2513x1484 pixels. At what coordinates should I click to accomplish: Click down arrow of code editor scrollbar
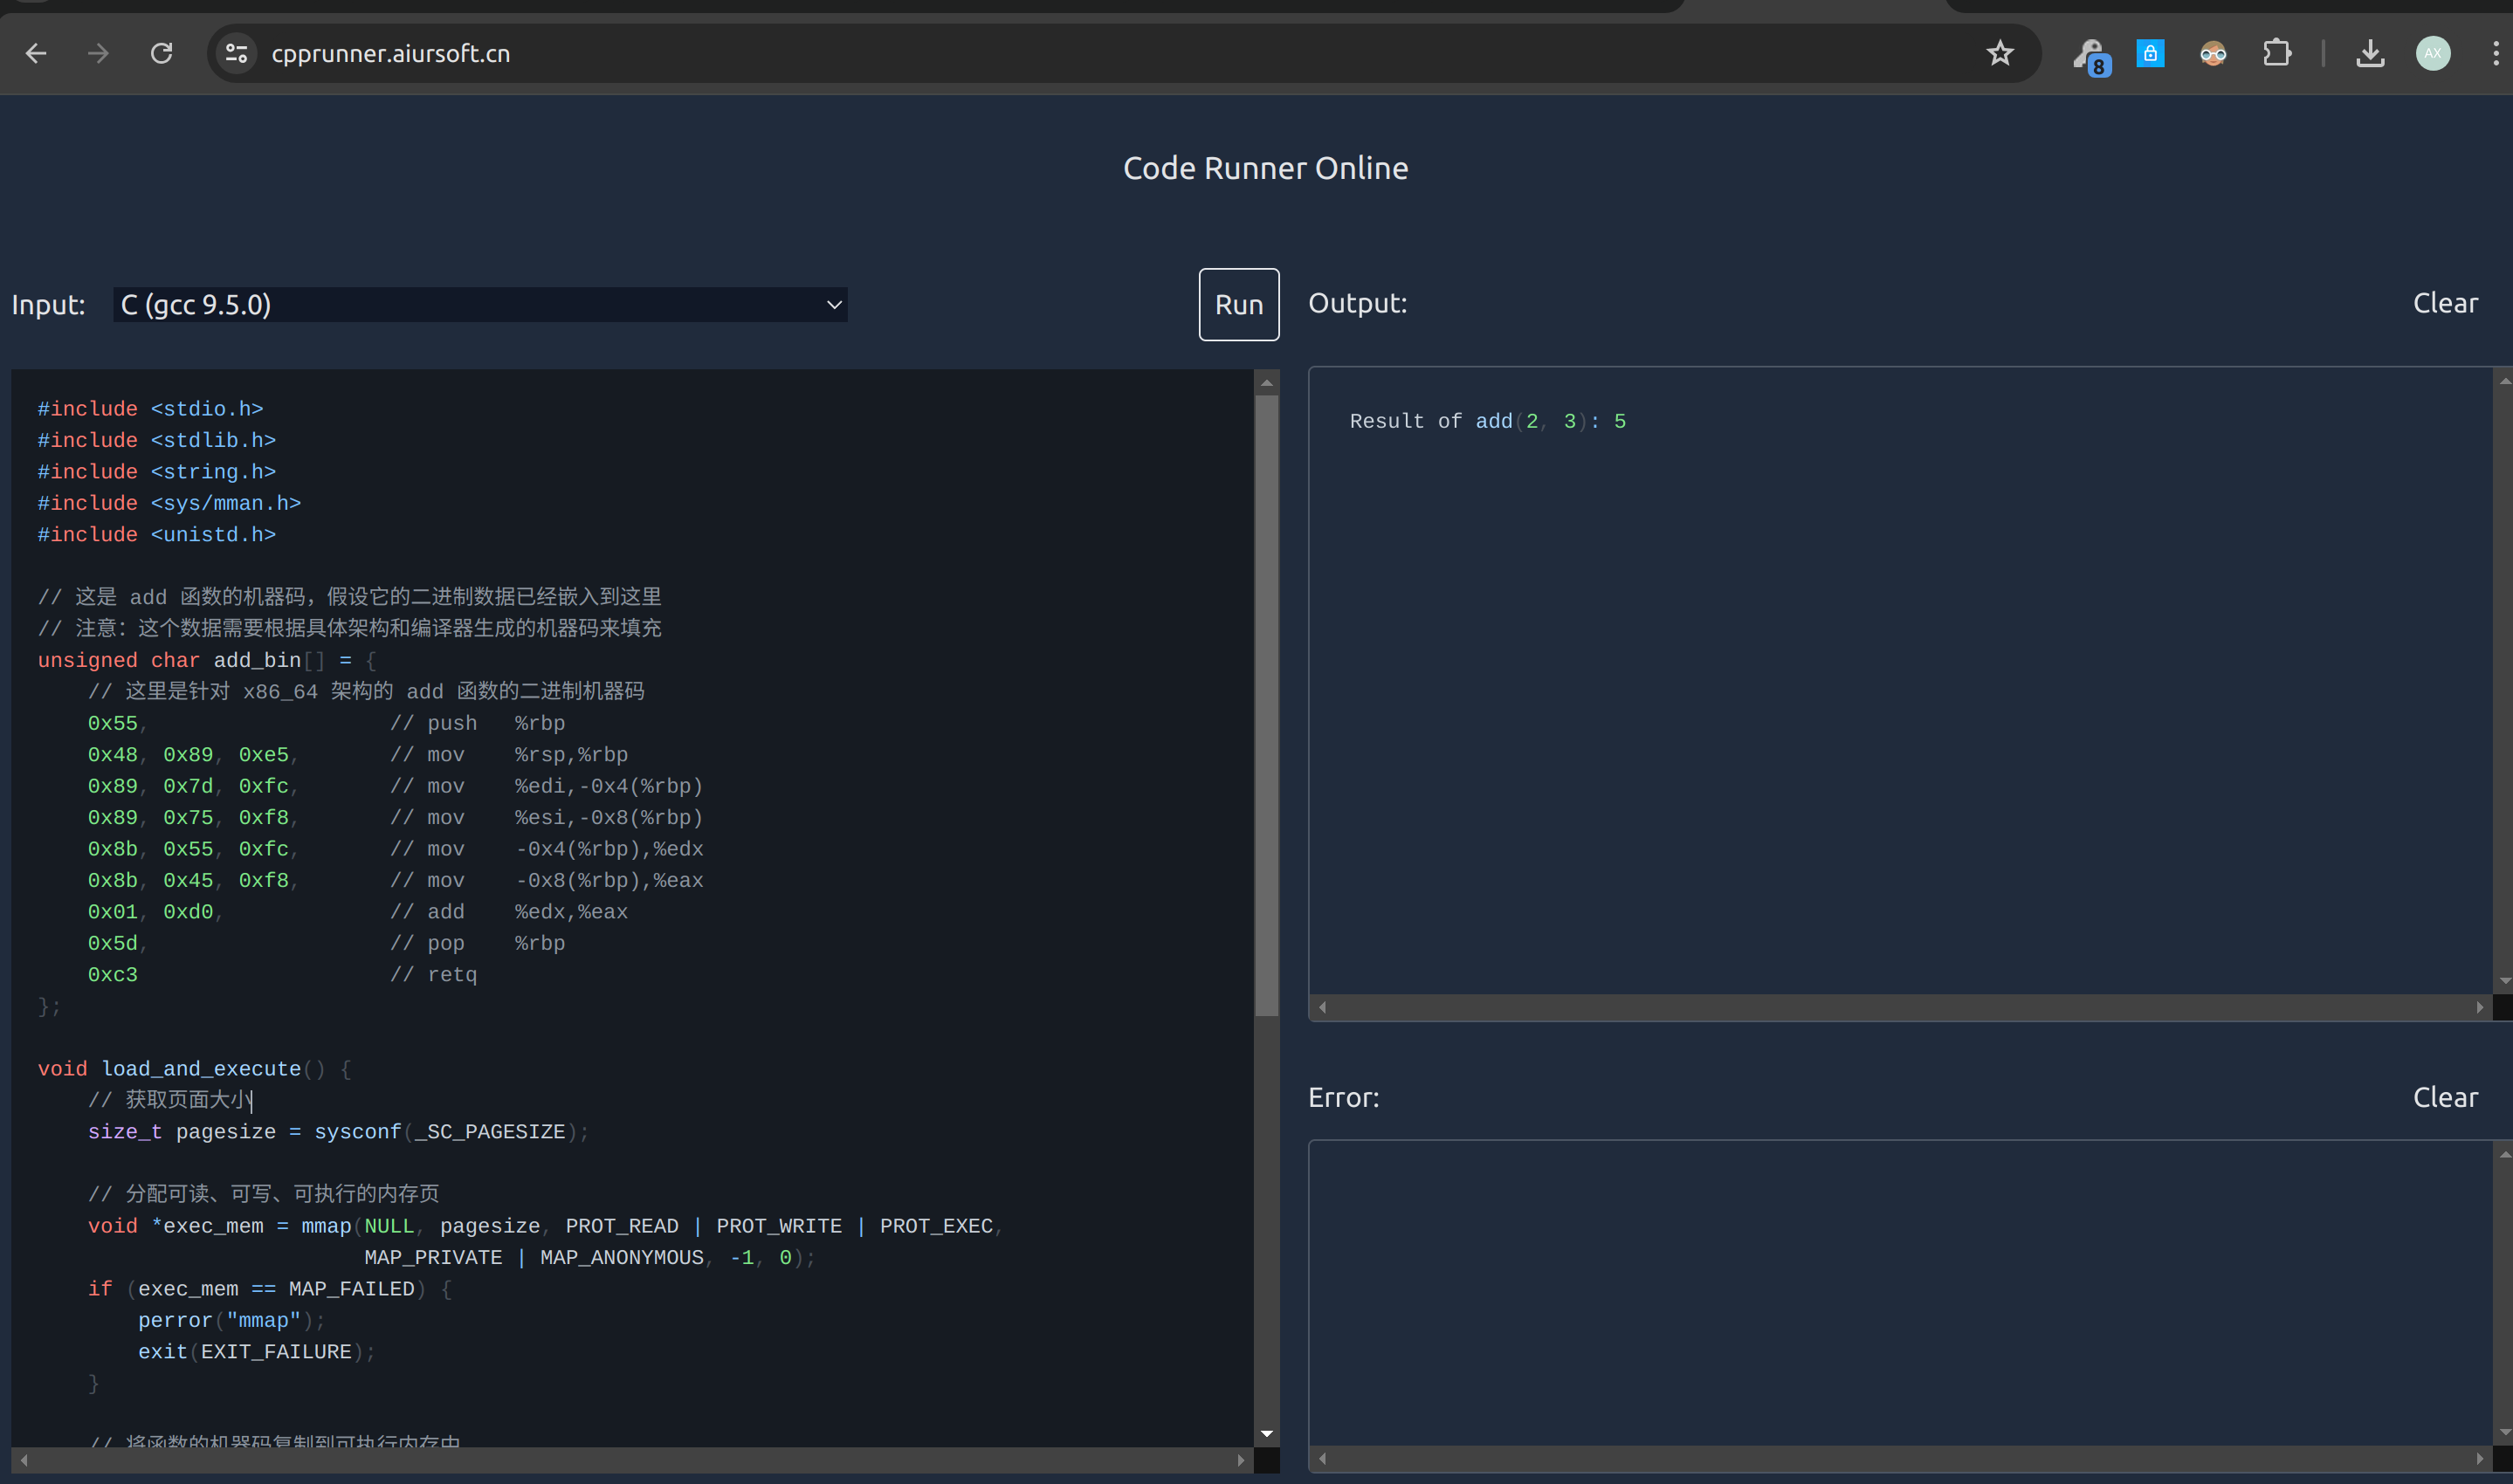coord(1266,1434)
